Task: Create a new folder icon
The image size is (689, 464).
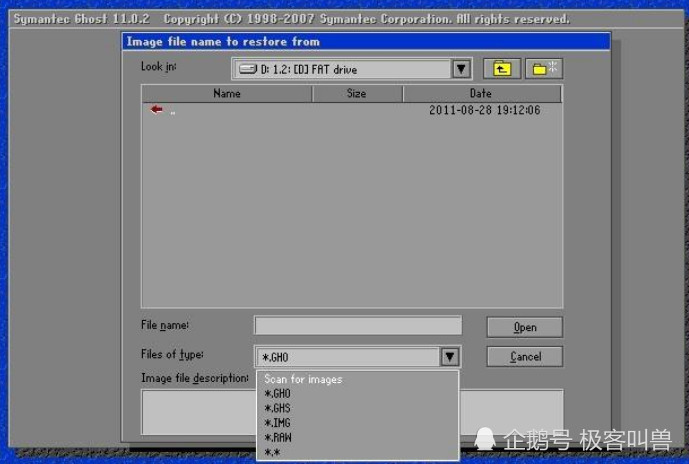Action: point(544,69)
